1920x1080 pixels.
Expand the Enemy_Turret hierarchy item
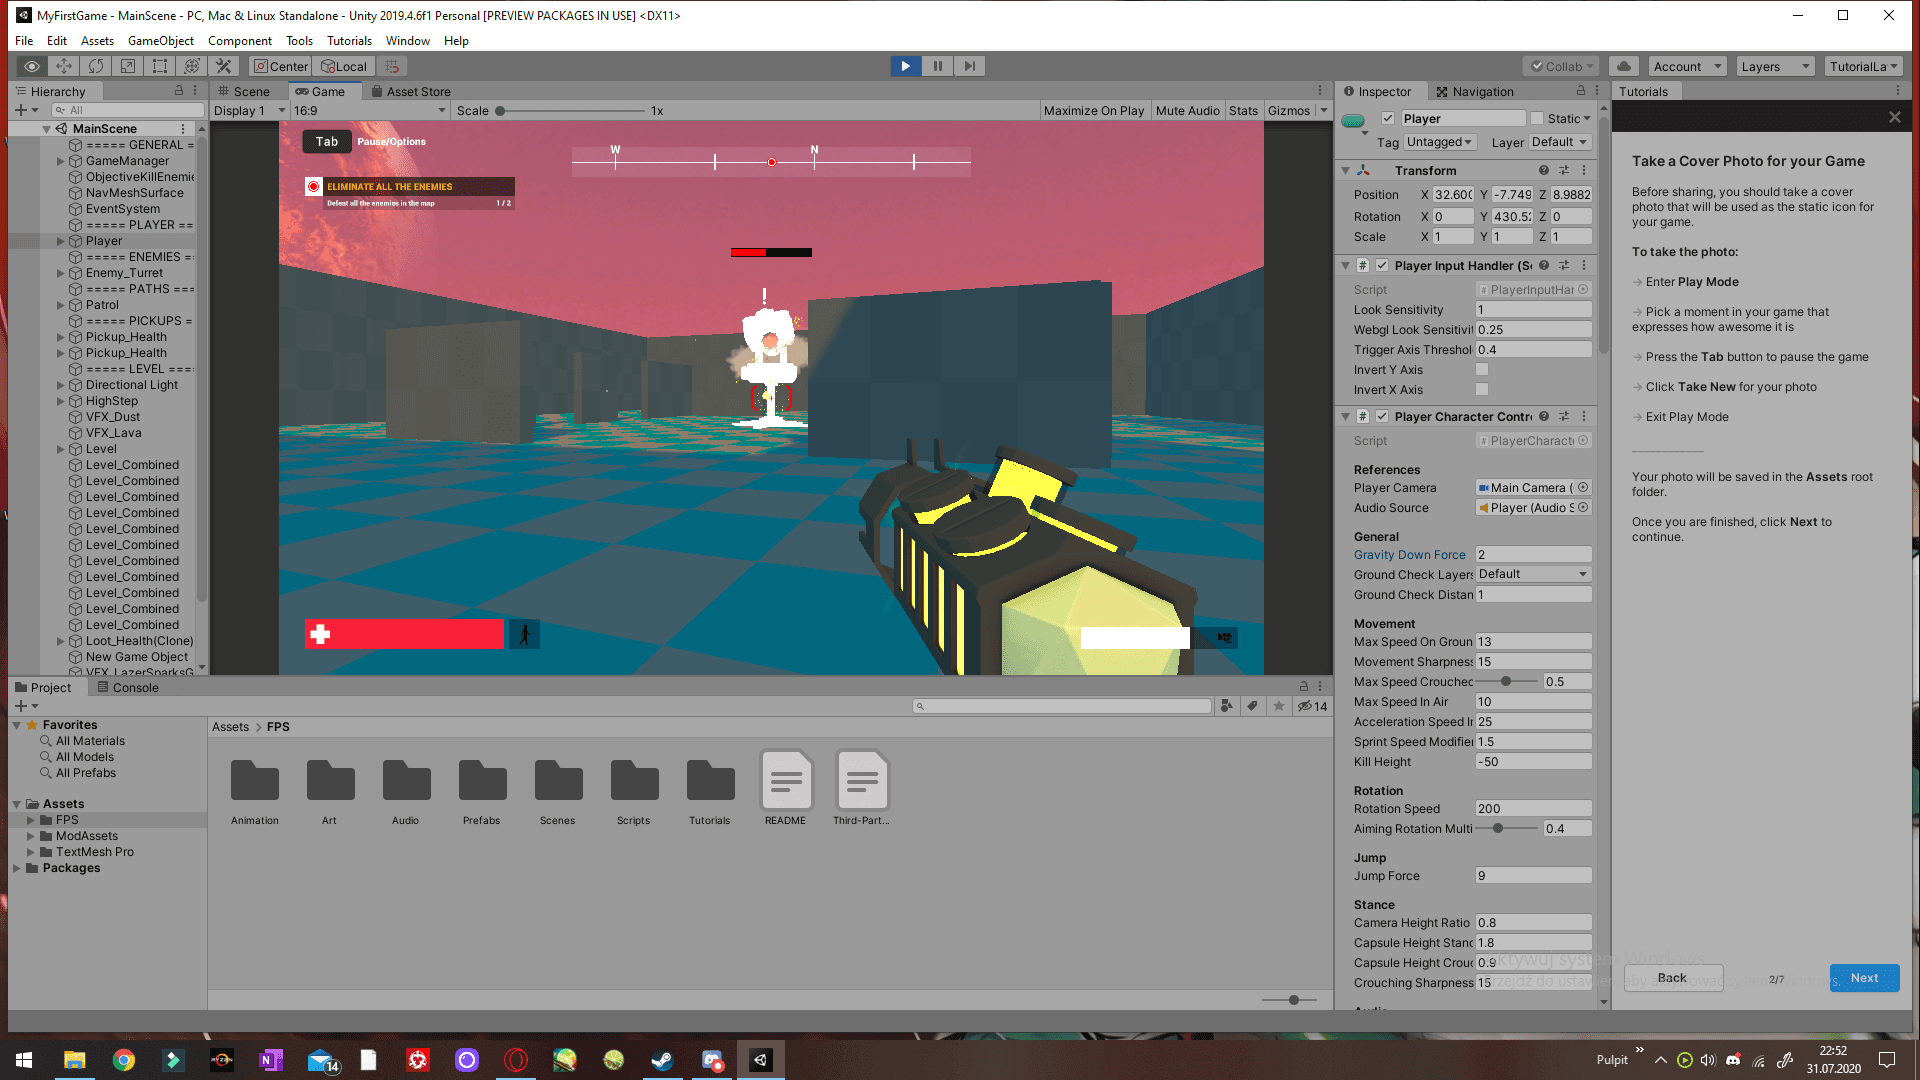point(61,273)
